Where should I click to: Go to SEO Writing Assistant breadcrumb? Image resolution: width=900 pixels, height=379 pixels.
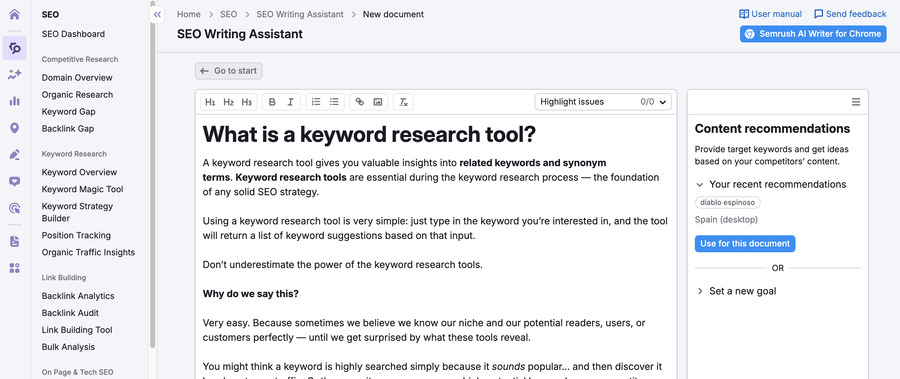coord(300,14)
